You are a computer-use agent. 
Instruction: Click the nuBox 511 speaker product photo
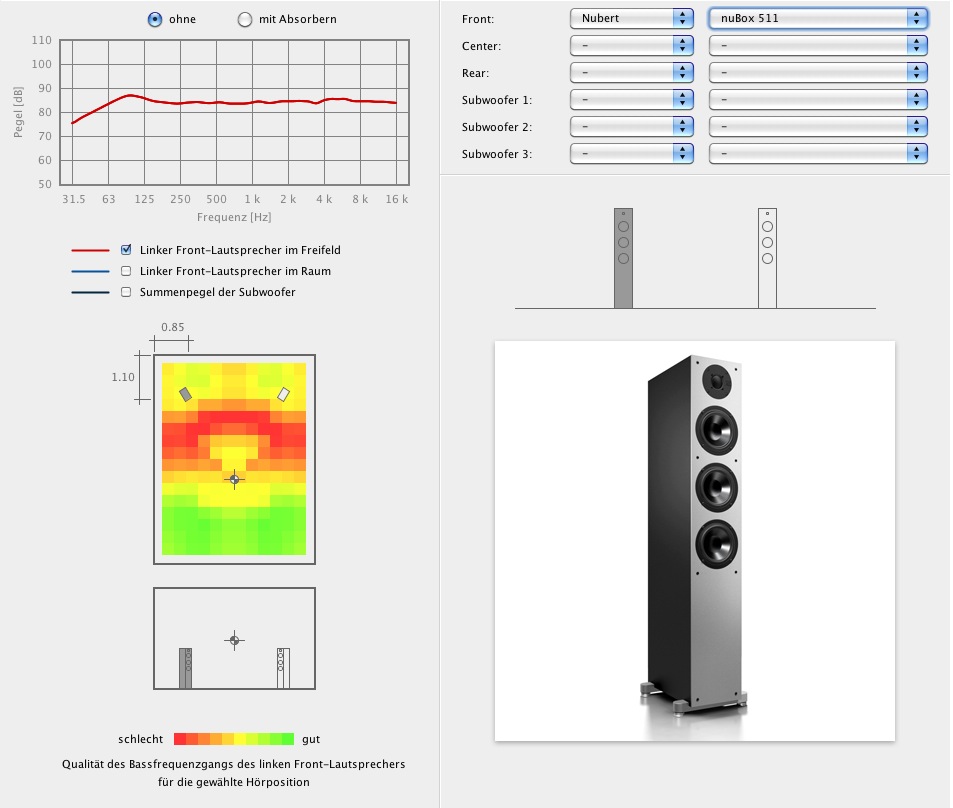(695, 540)
